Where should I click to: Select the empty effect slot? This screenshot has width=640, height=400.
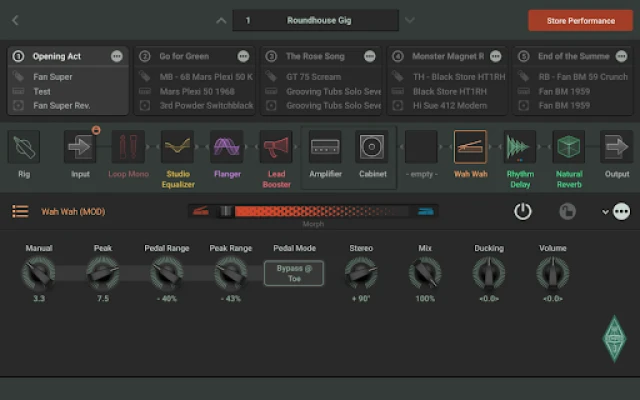click(421, 147)
